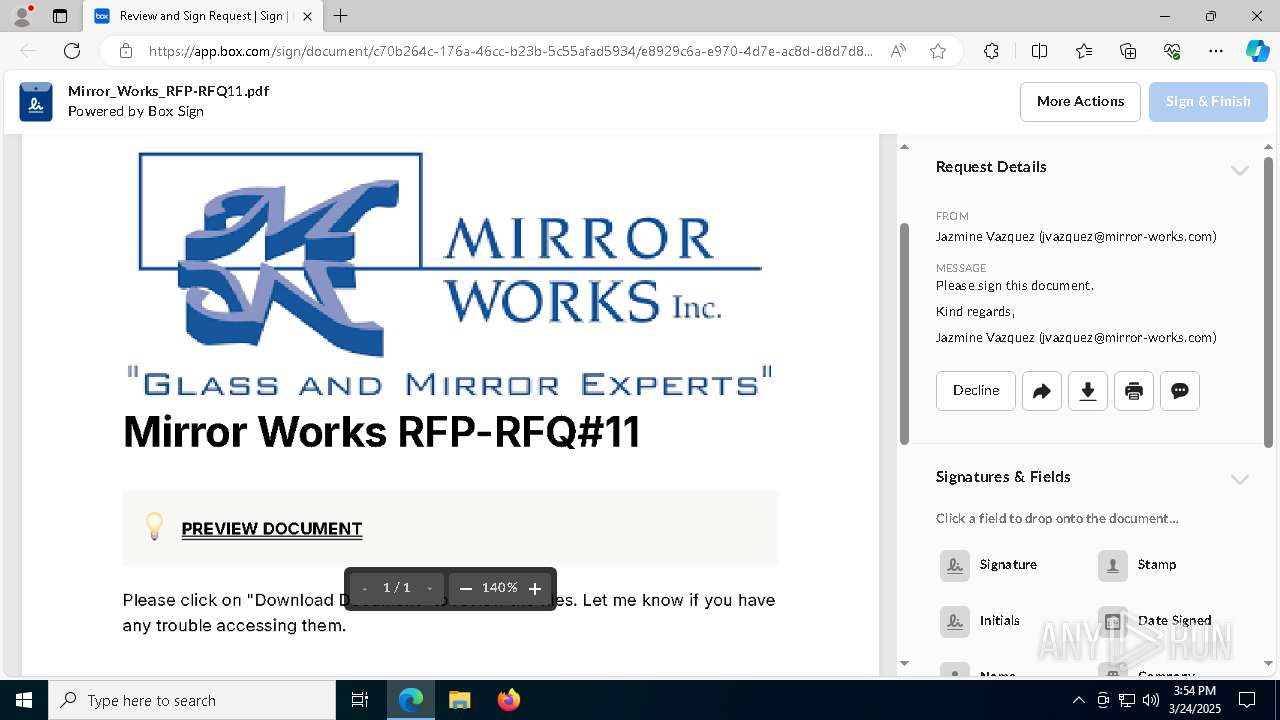The width and height of the screenshot is (1280, 720).
Task: Zoom out the document with minus icon
Action: [x=465, y=589]
